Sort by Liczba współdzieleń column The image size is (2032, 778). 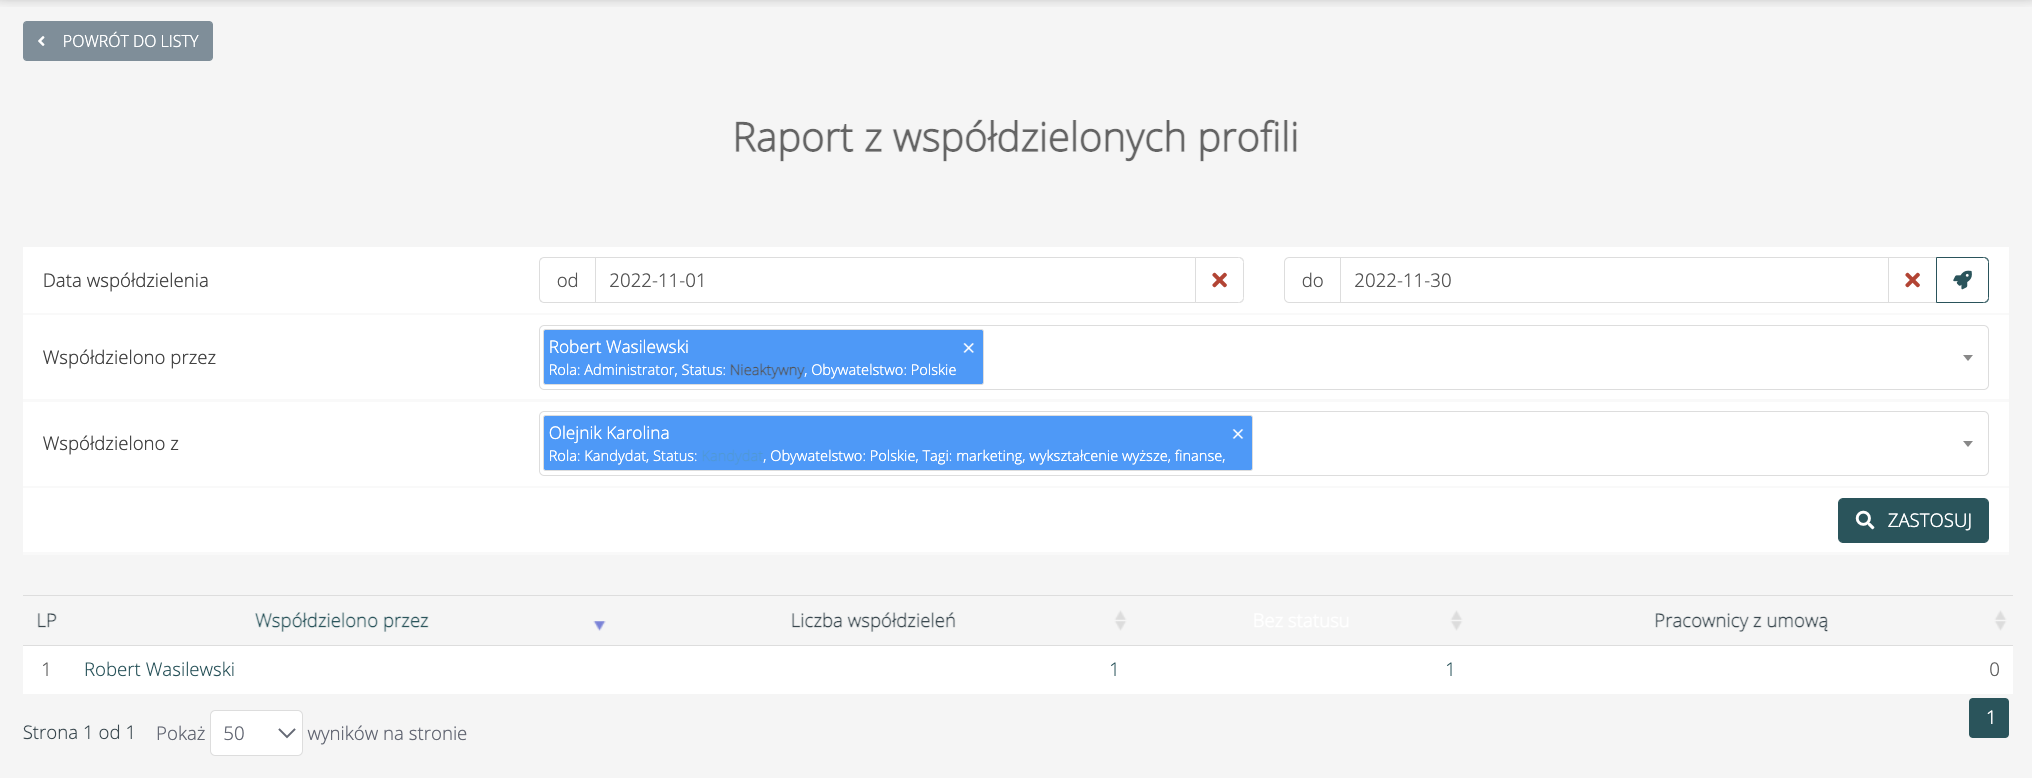coord(1120,621)
